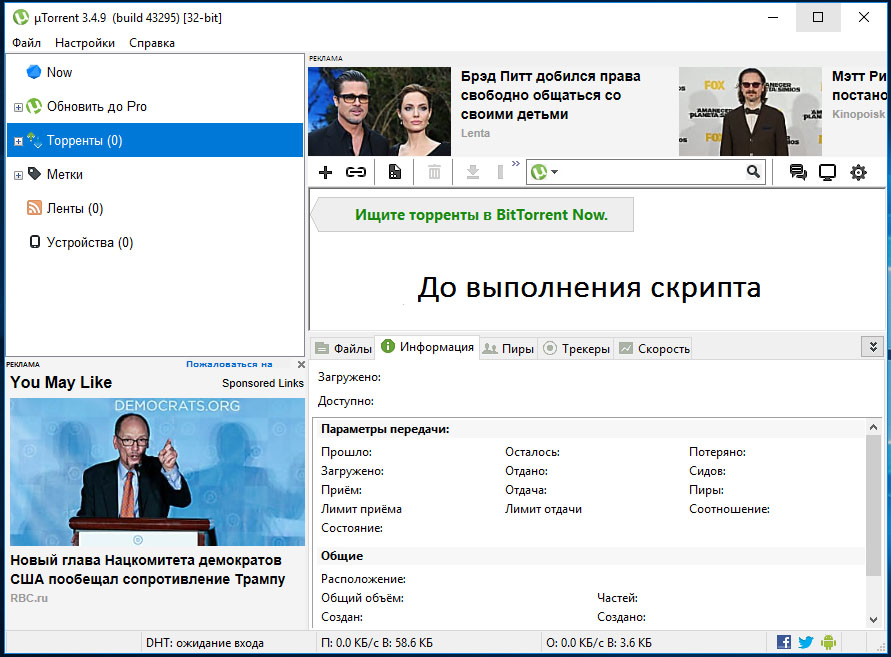Expand the toolbar overflow chevron
Image resolution: width=891 pixels, height=657 pixels.
tap(515, 164)
